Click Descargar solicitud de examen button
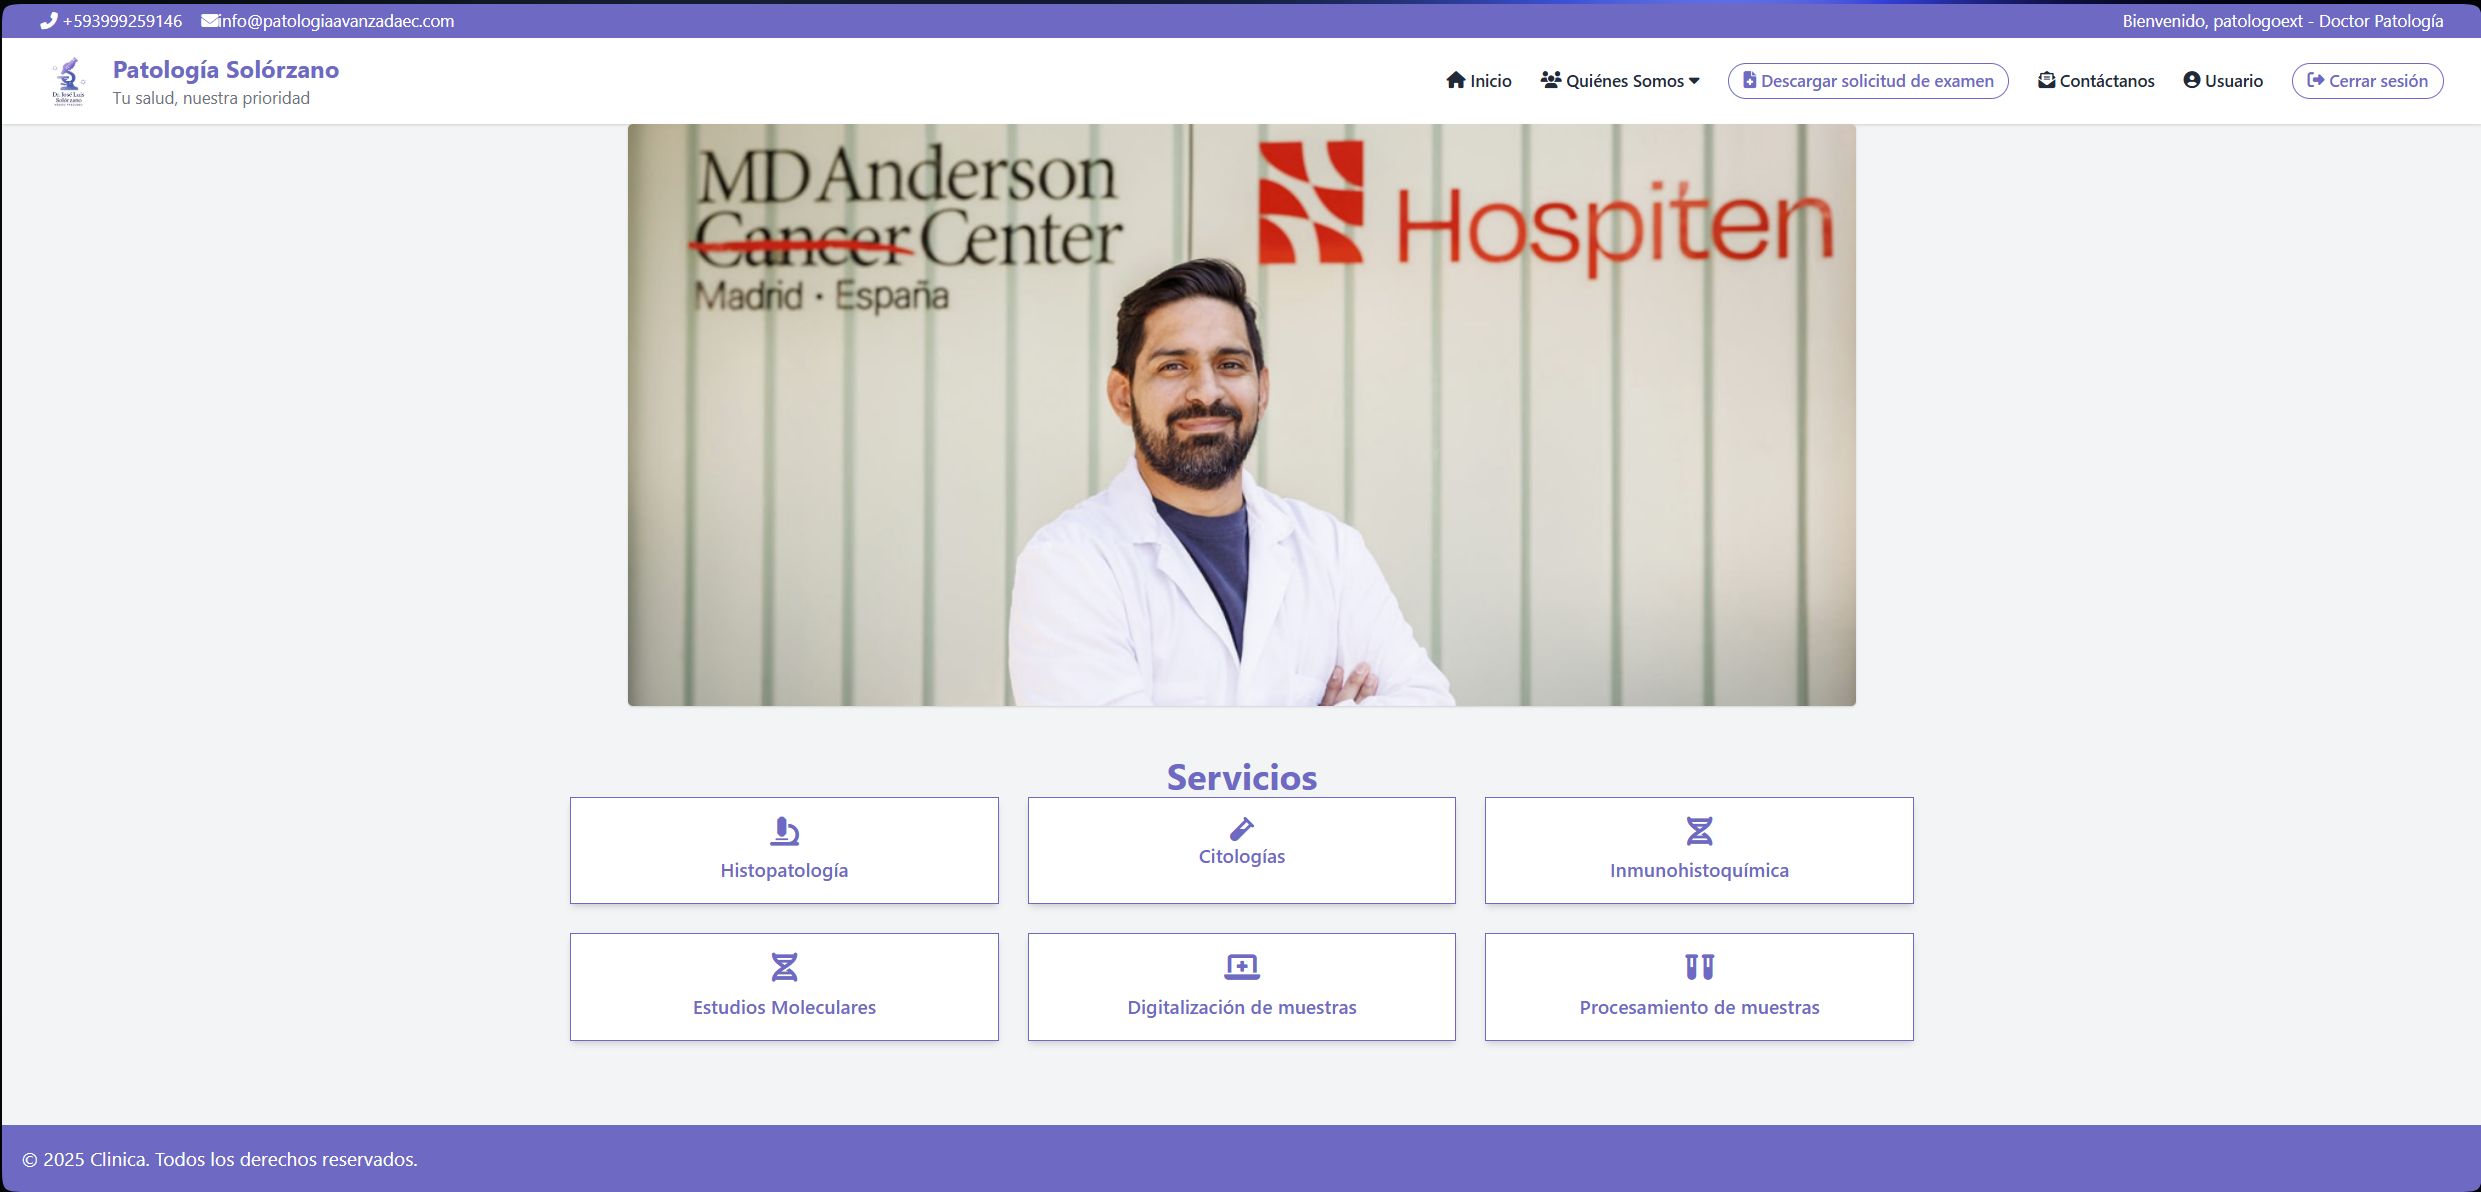 1868,80
